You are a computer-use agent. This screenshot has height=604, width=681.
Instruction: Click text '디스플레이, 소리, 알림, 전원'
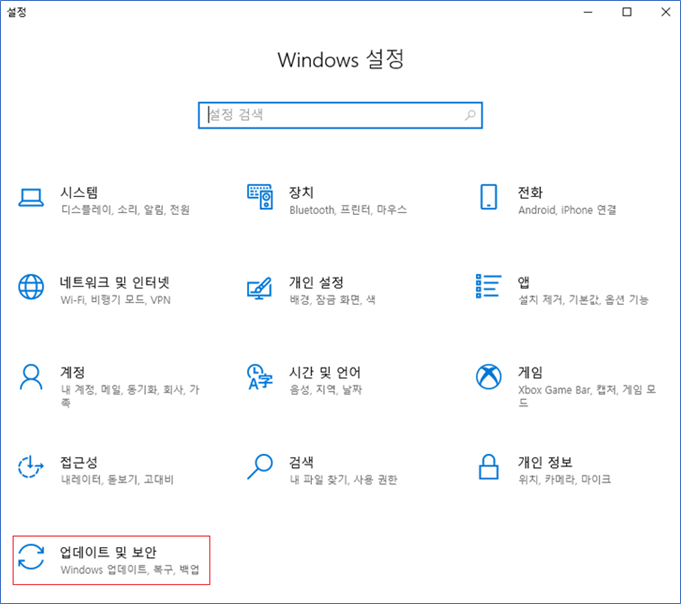click(x=125, y=210)
